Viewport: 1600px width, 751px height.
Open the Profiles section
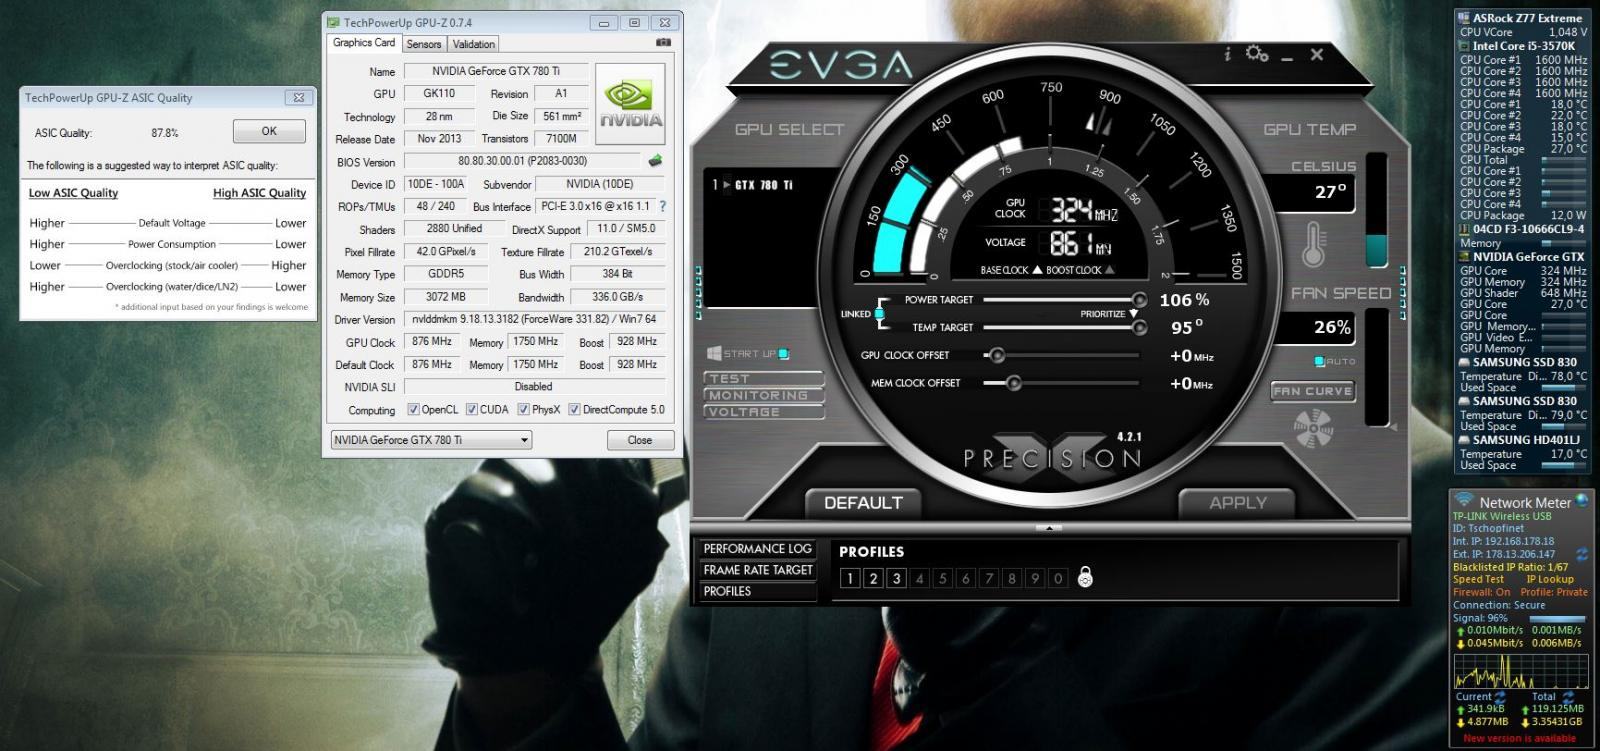pyautogui.click(x=757, y=591)
